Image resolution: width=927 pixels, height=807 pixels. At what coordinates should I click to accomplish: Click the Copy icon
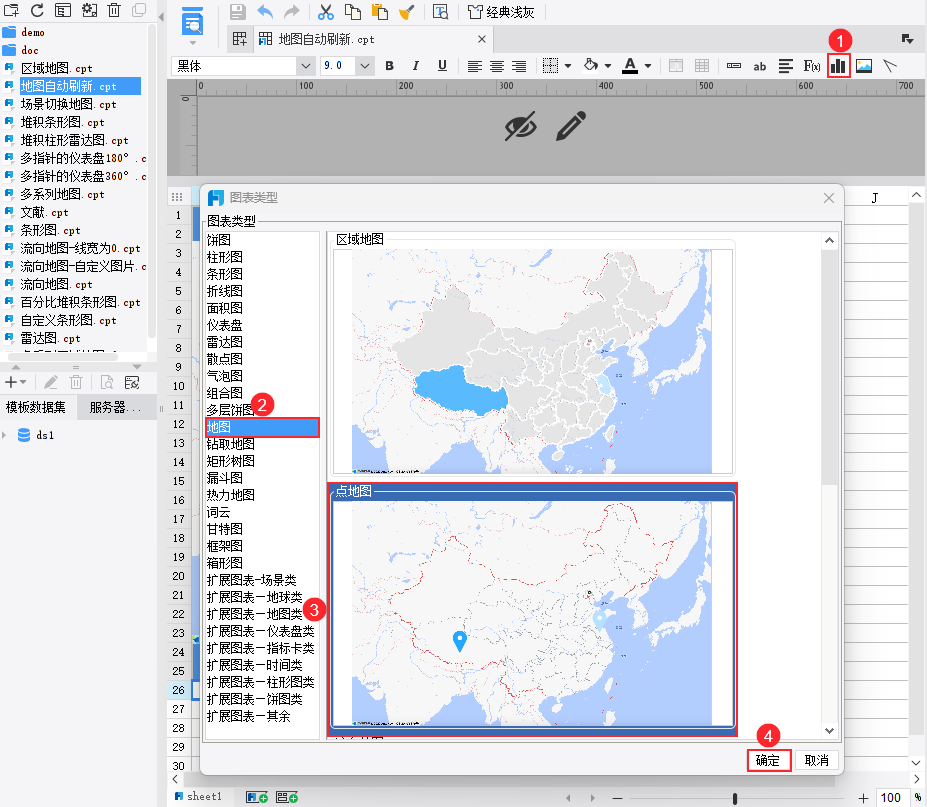click(353, 12)
